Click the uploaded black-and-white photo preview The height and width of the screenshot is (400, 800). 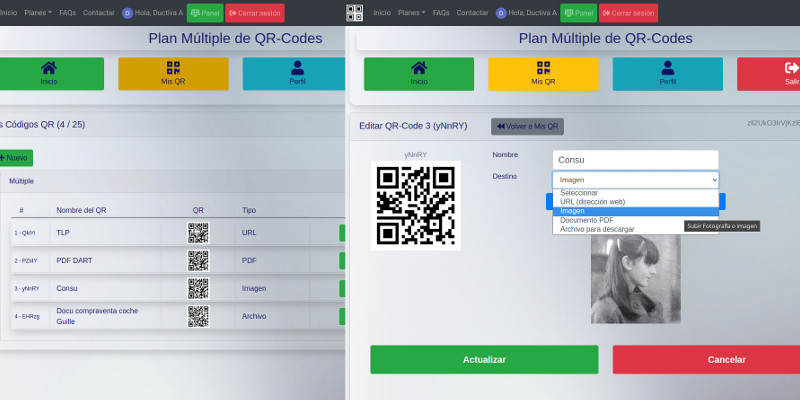tap(636, 279)
